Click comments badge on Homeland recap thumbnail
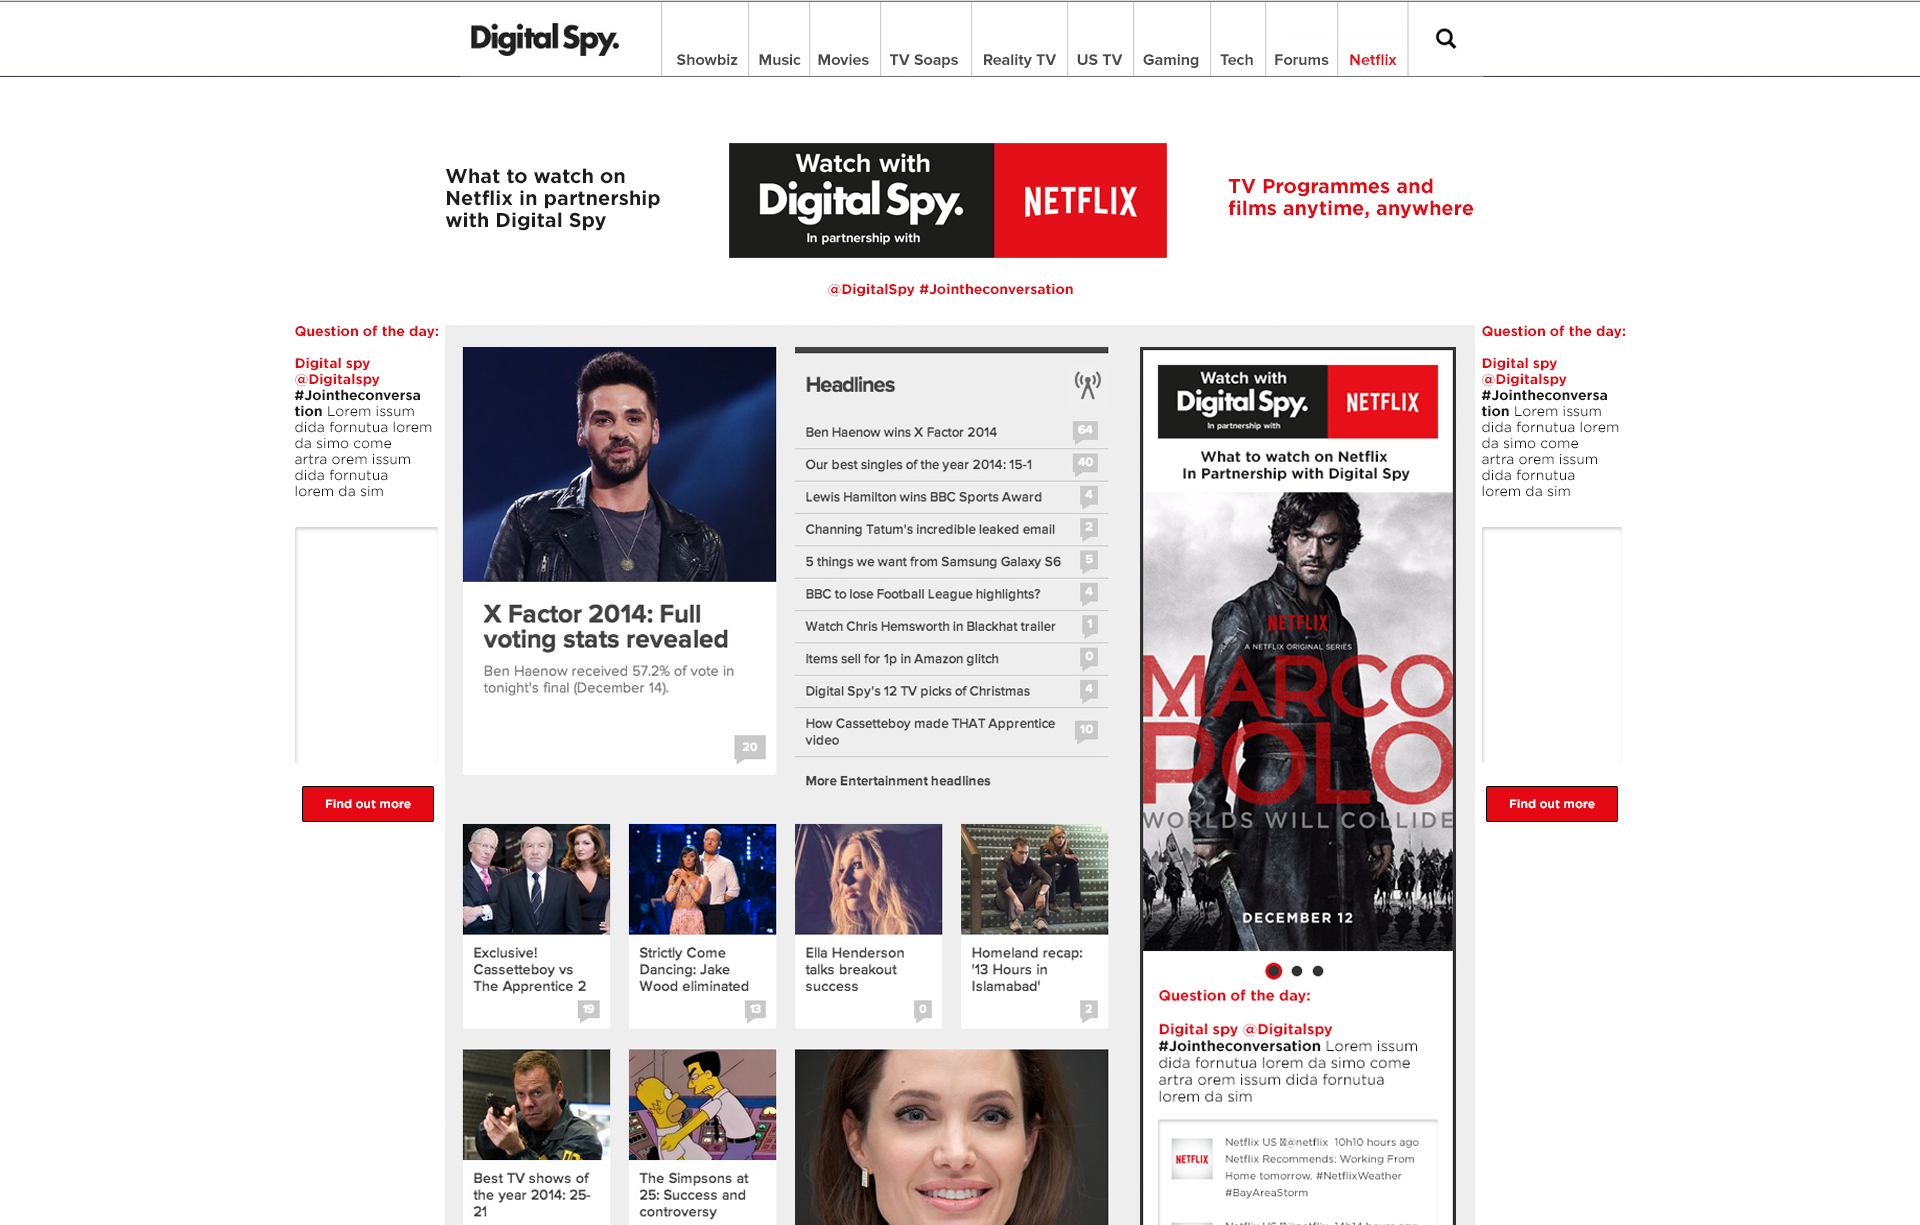 pos(1090,1009)
